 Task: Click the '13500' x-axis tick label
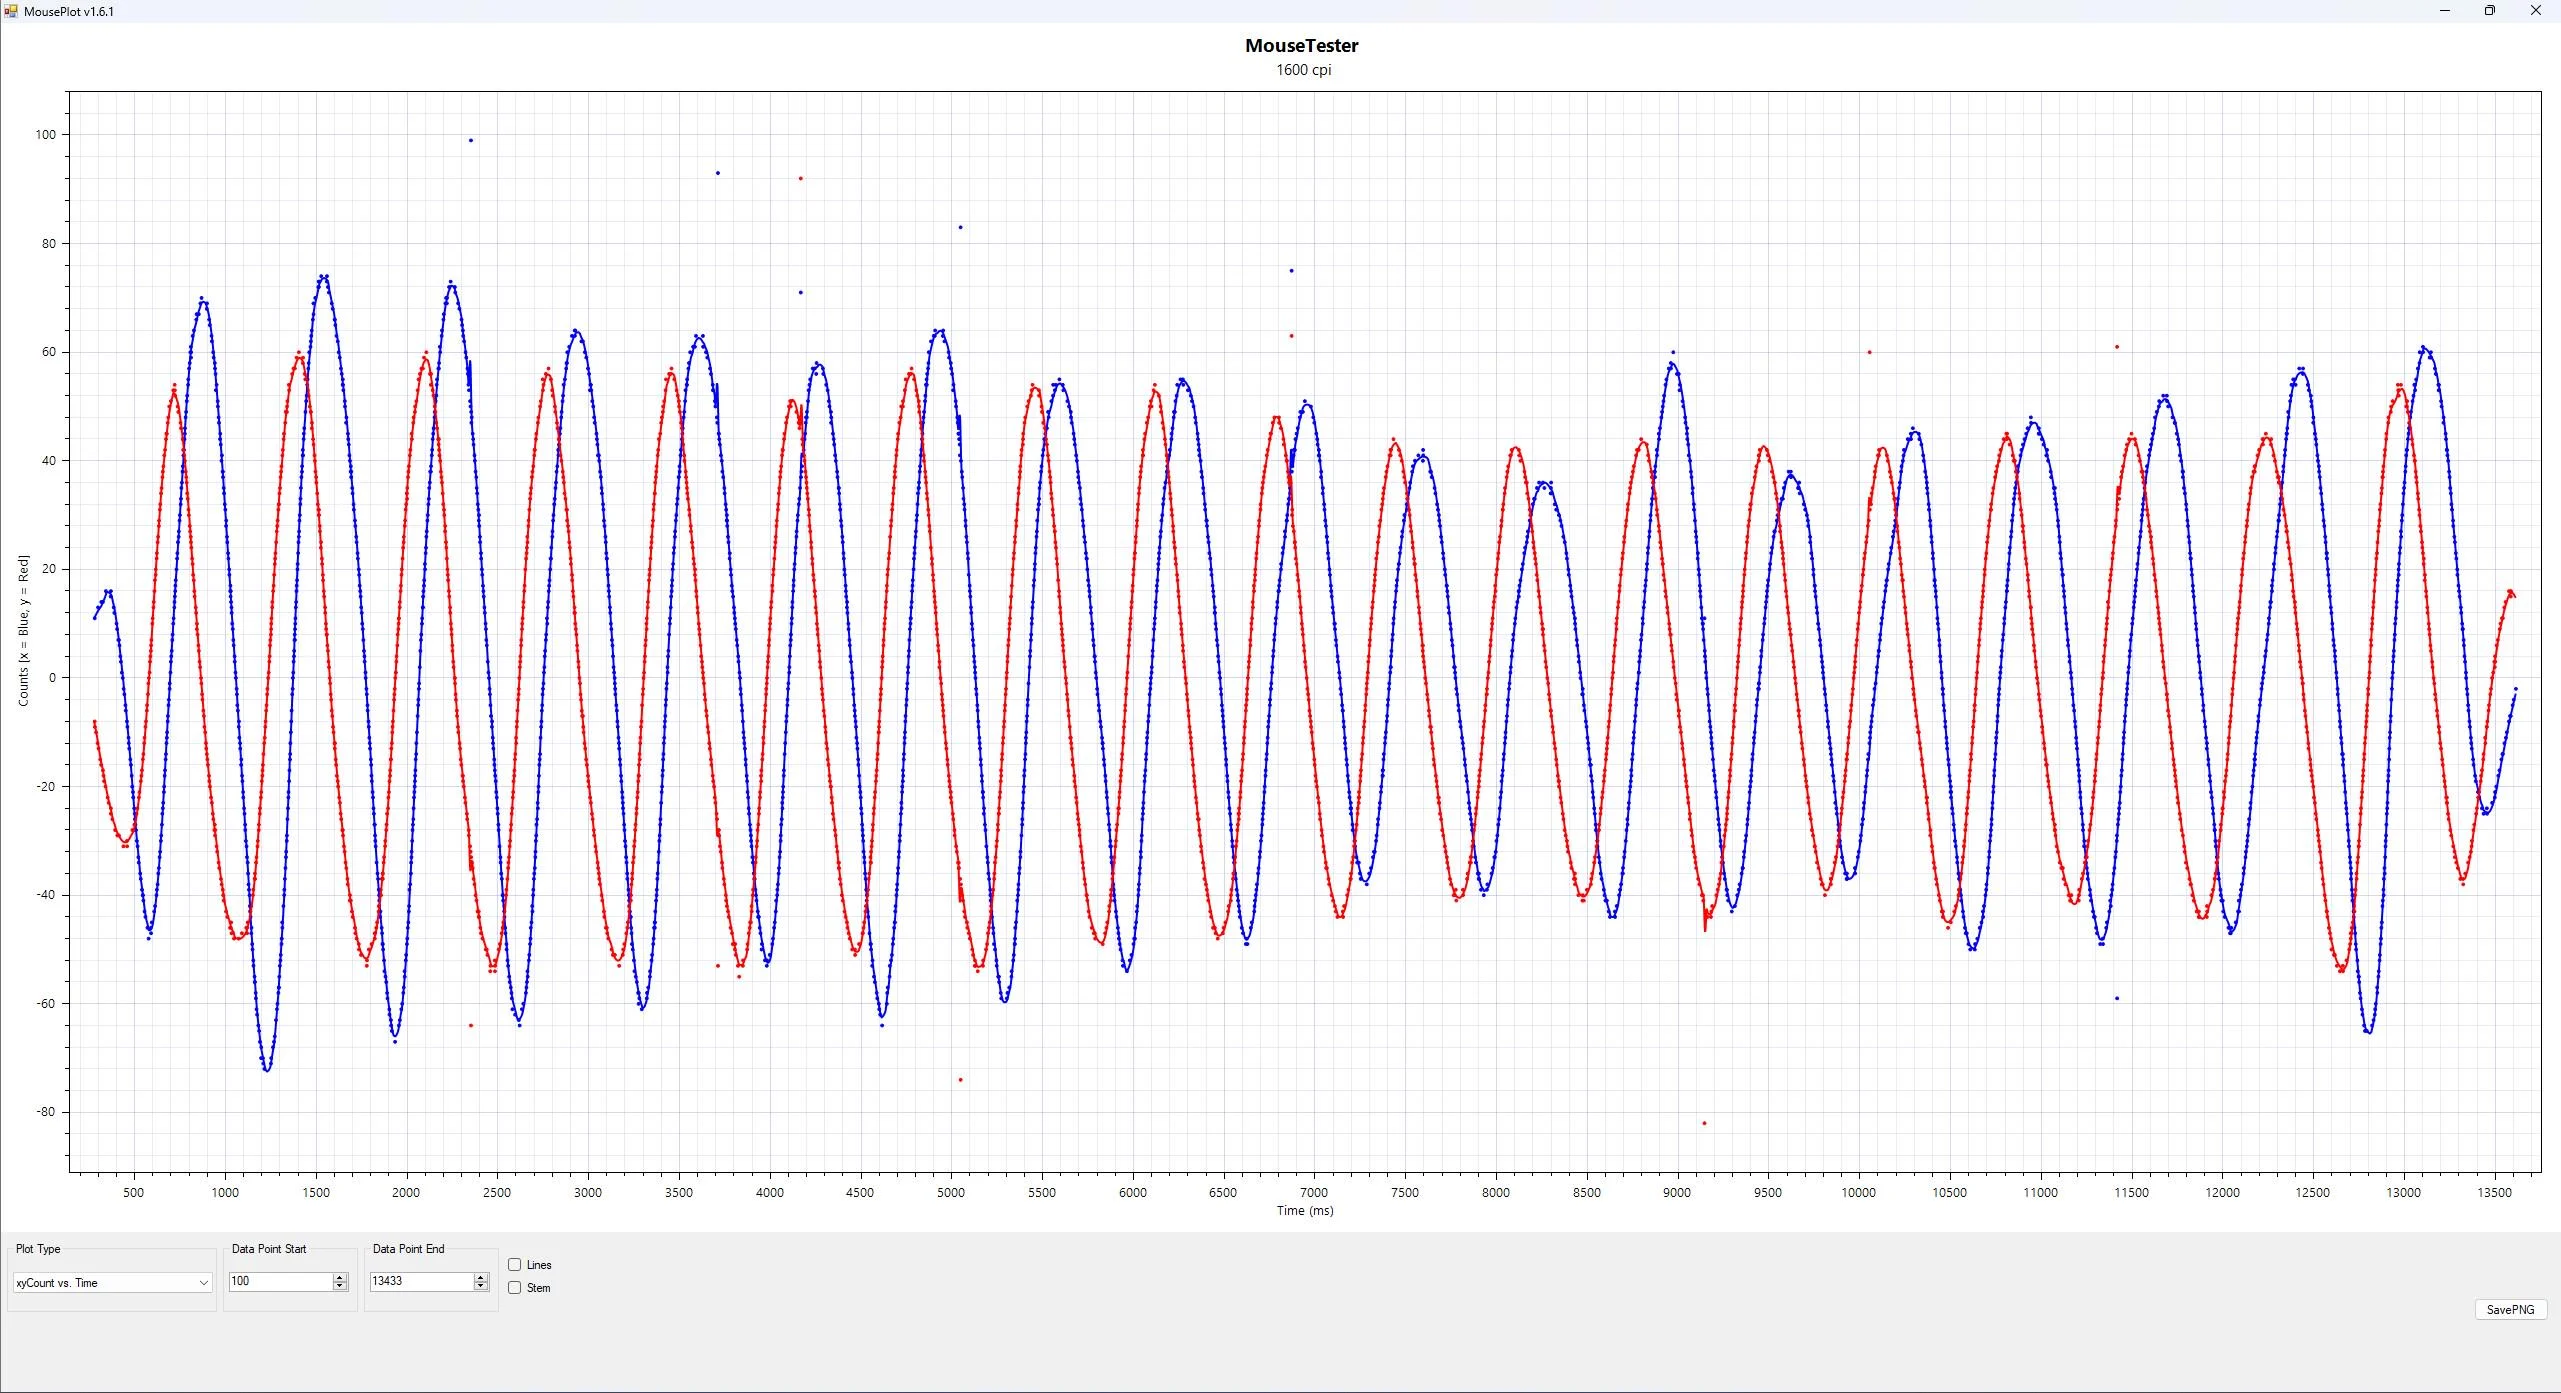tap(2494, 1193)
